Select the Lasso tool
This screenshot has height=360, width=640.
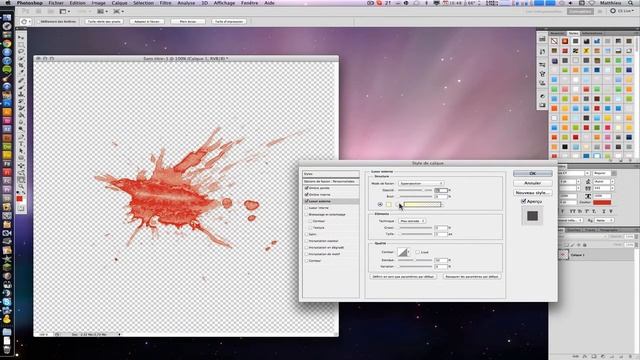click(x=21, y=52)
